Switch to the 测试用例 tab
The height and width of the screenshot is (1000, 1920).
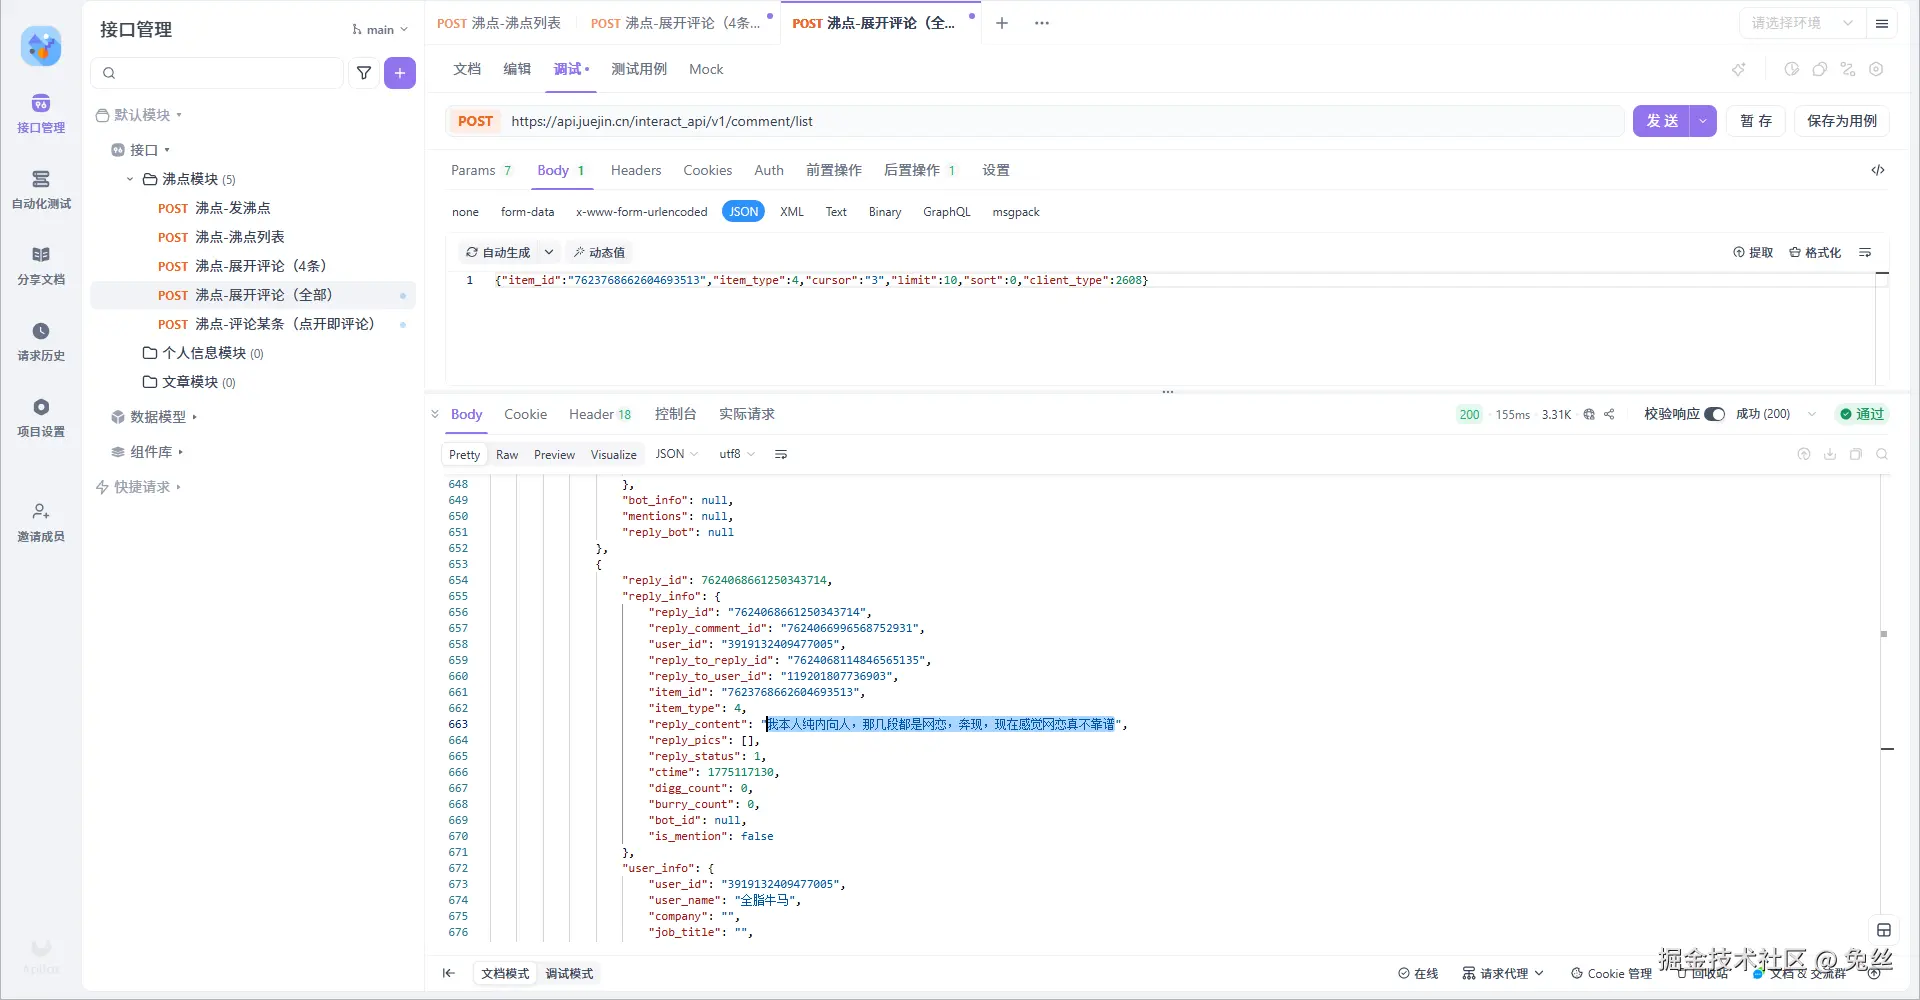point(639,69)
